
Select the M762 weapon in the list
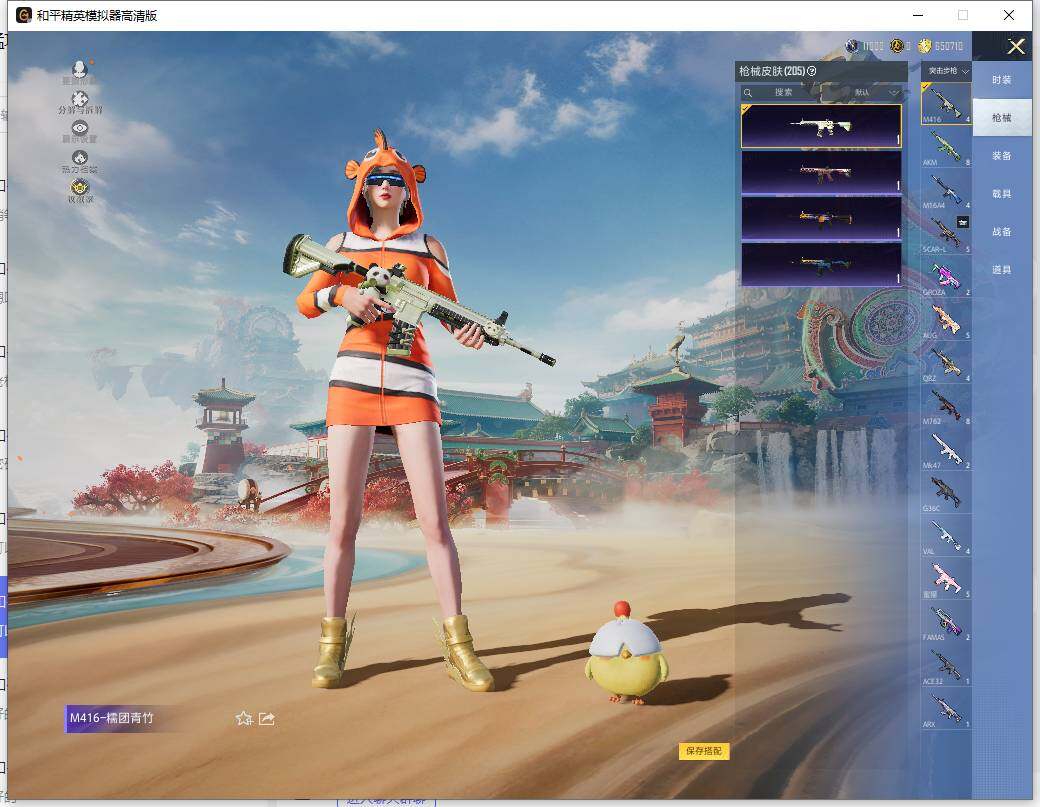tap(946, 405)
